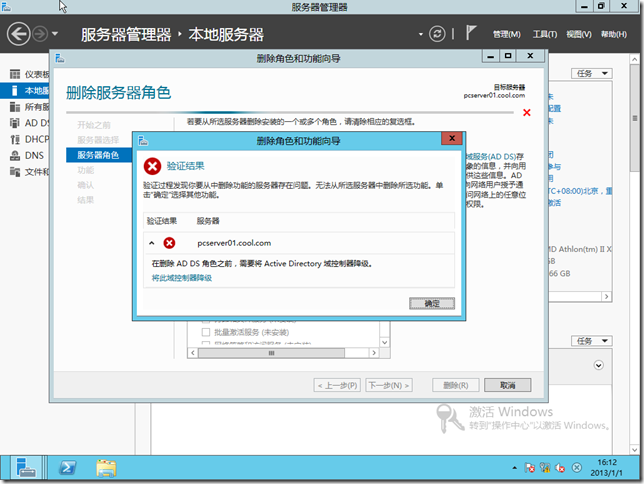This screenshot has height=484, width=644.
Task: Open Server Manager from the taskbar
Action: (x=26, y=468)
